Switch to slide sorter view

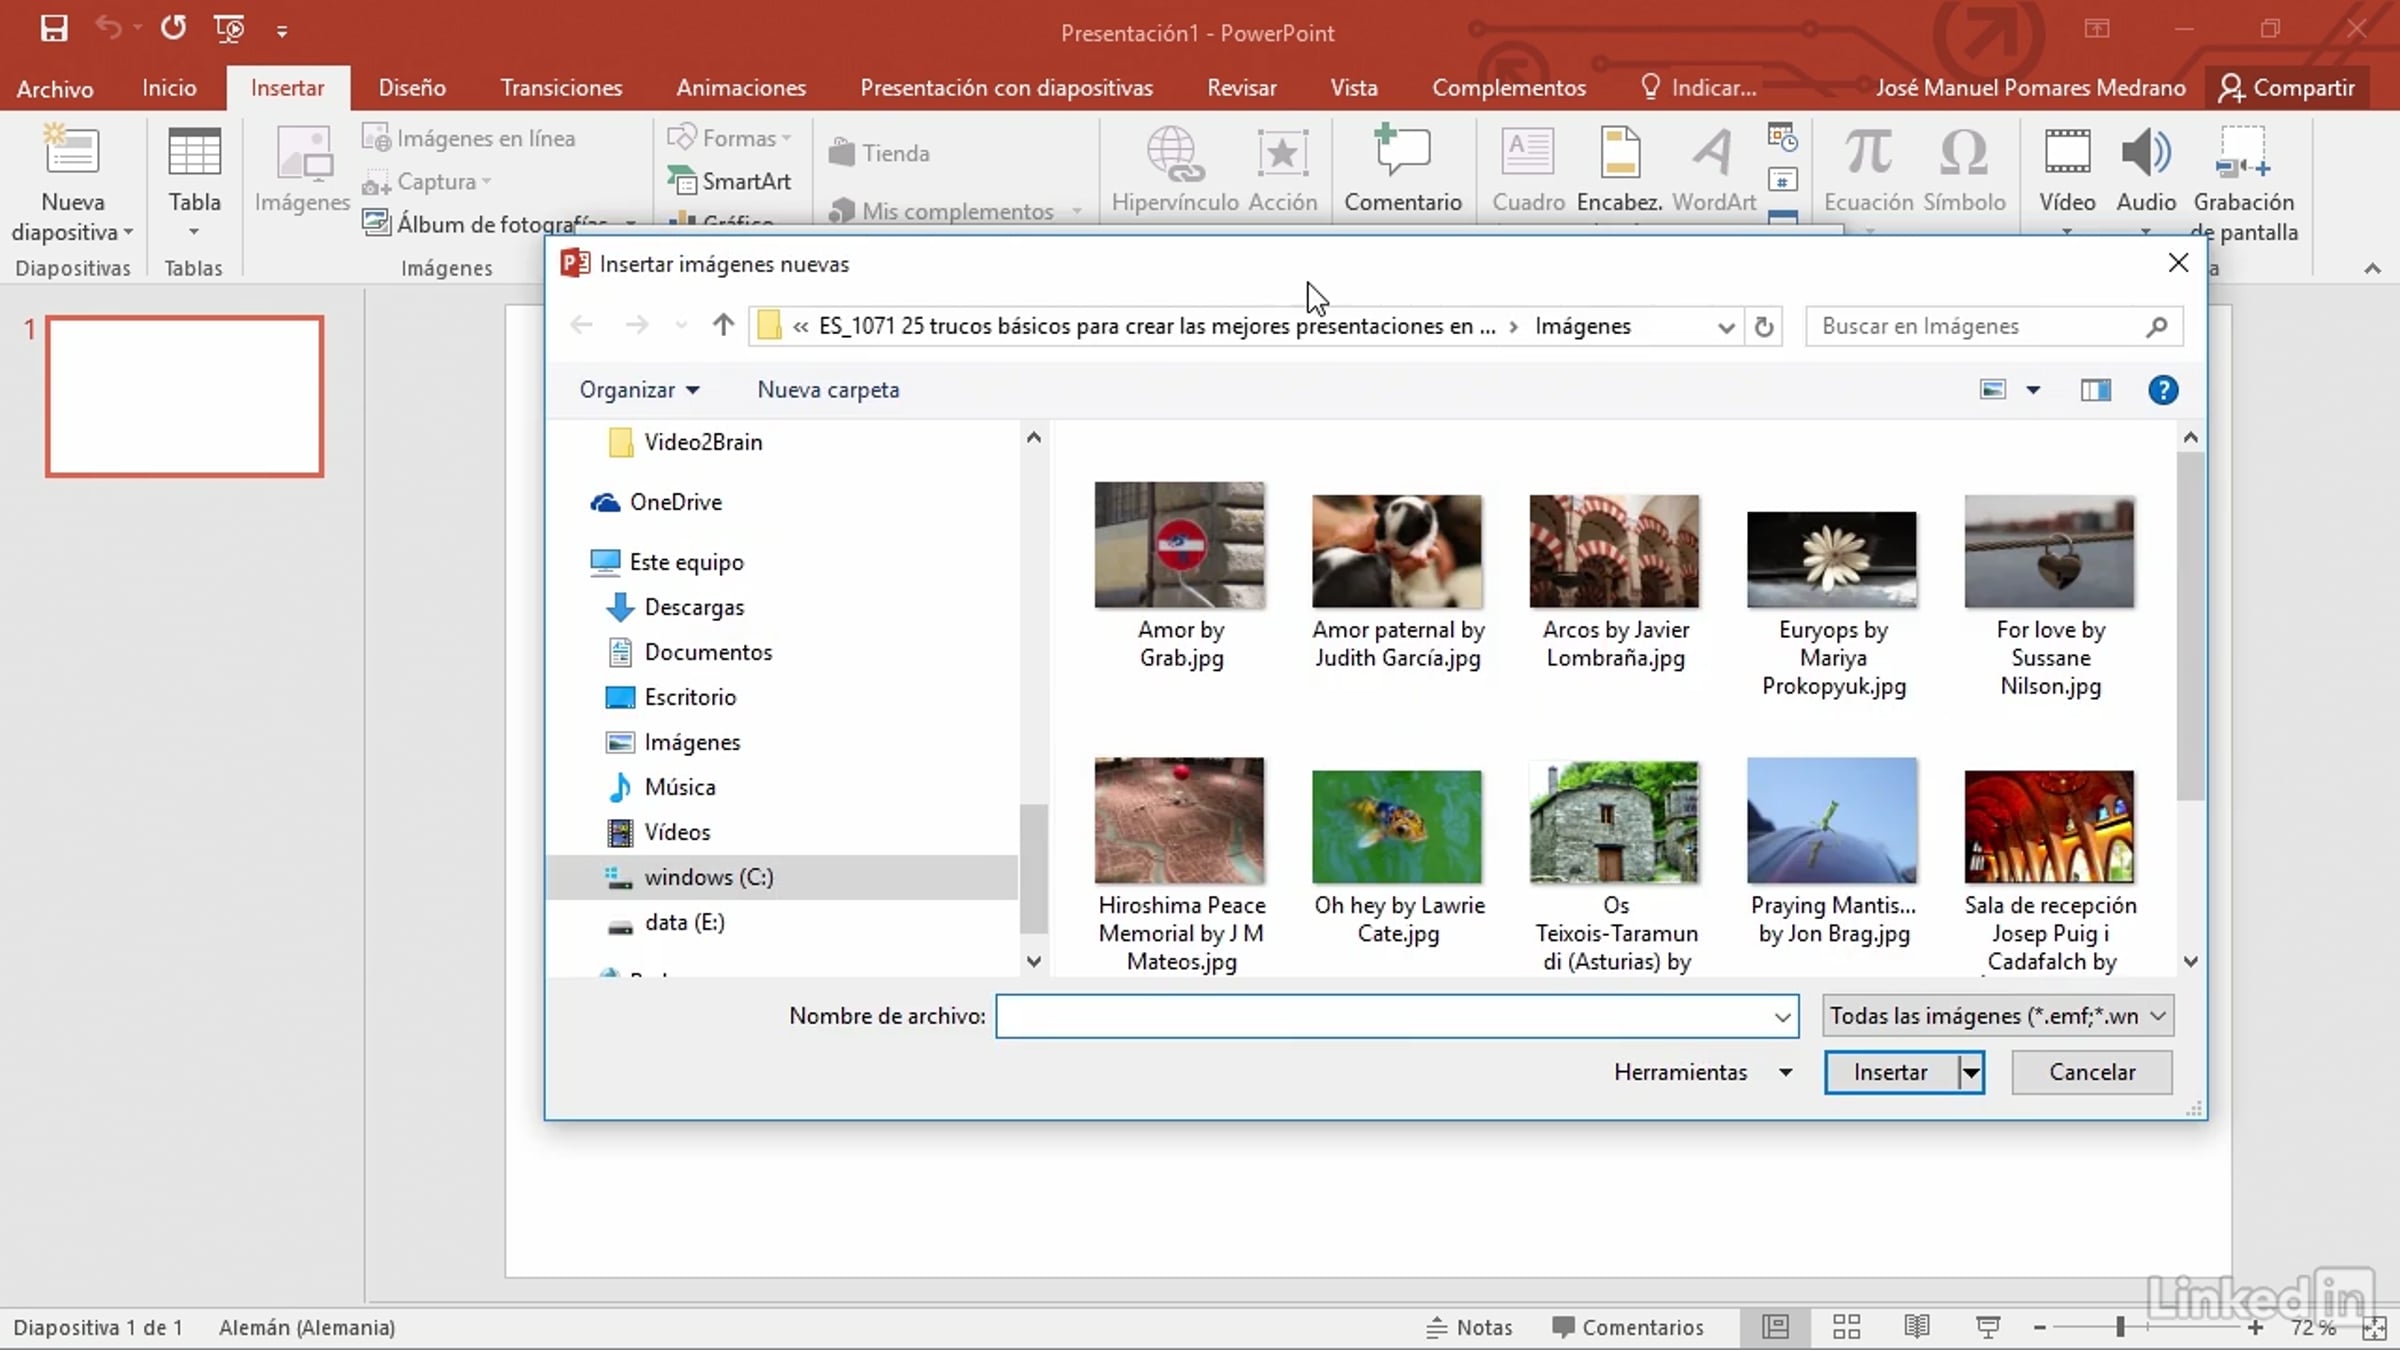pyautogui.click(x=1846, y=1327)
